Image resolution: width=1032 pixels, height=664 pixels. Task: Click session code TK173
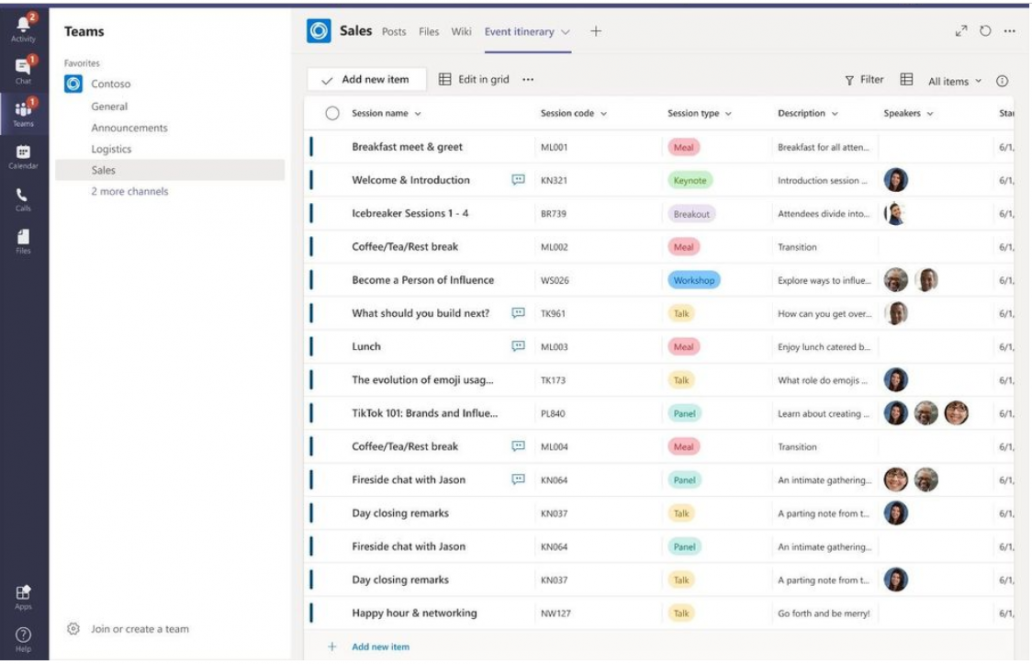[553, 380]
